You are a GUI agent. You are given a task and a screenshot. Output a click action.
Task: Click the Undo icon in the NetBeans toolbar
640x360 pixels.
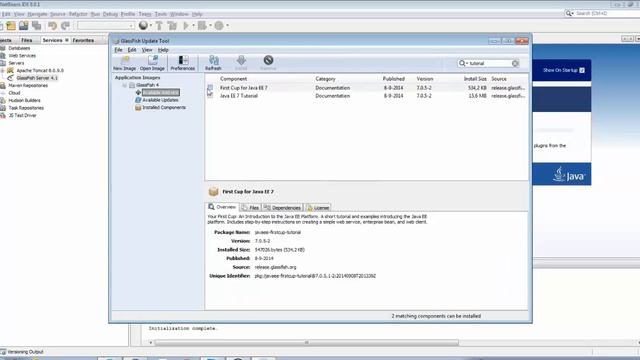coord(52,26)
